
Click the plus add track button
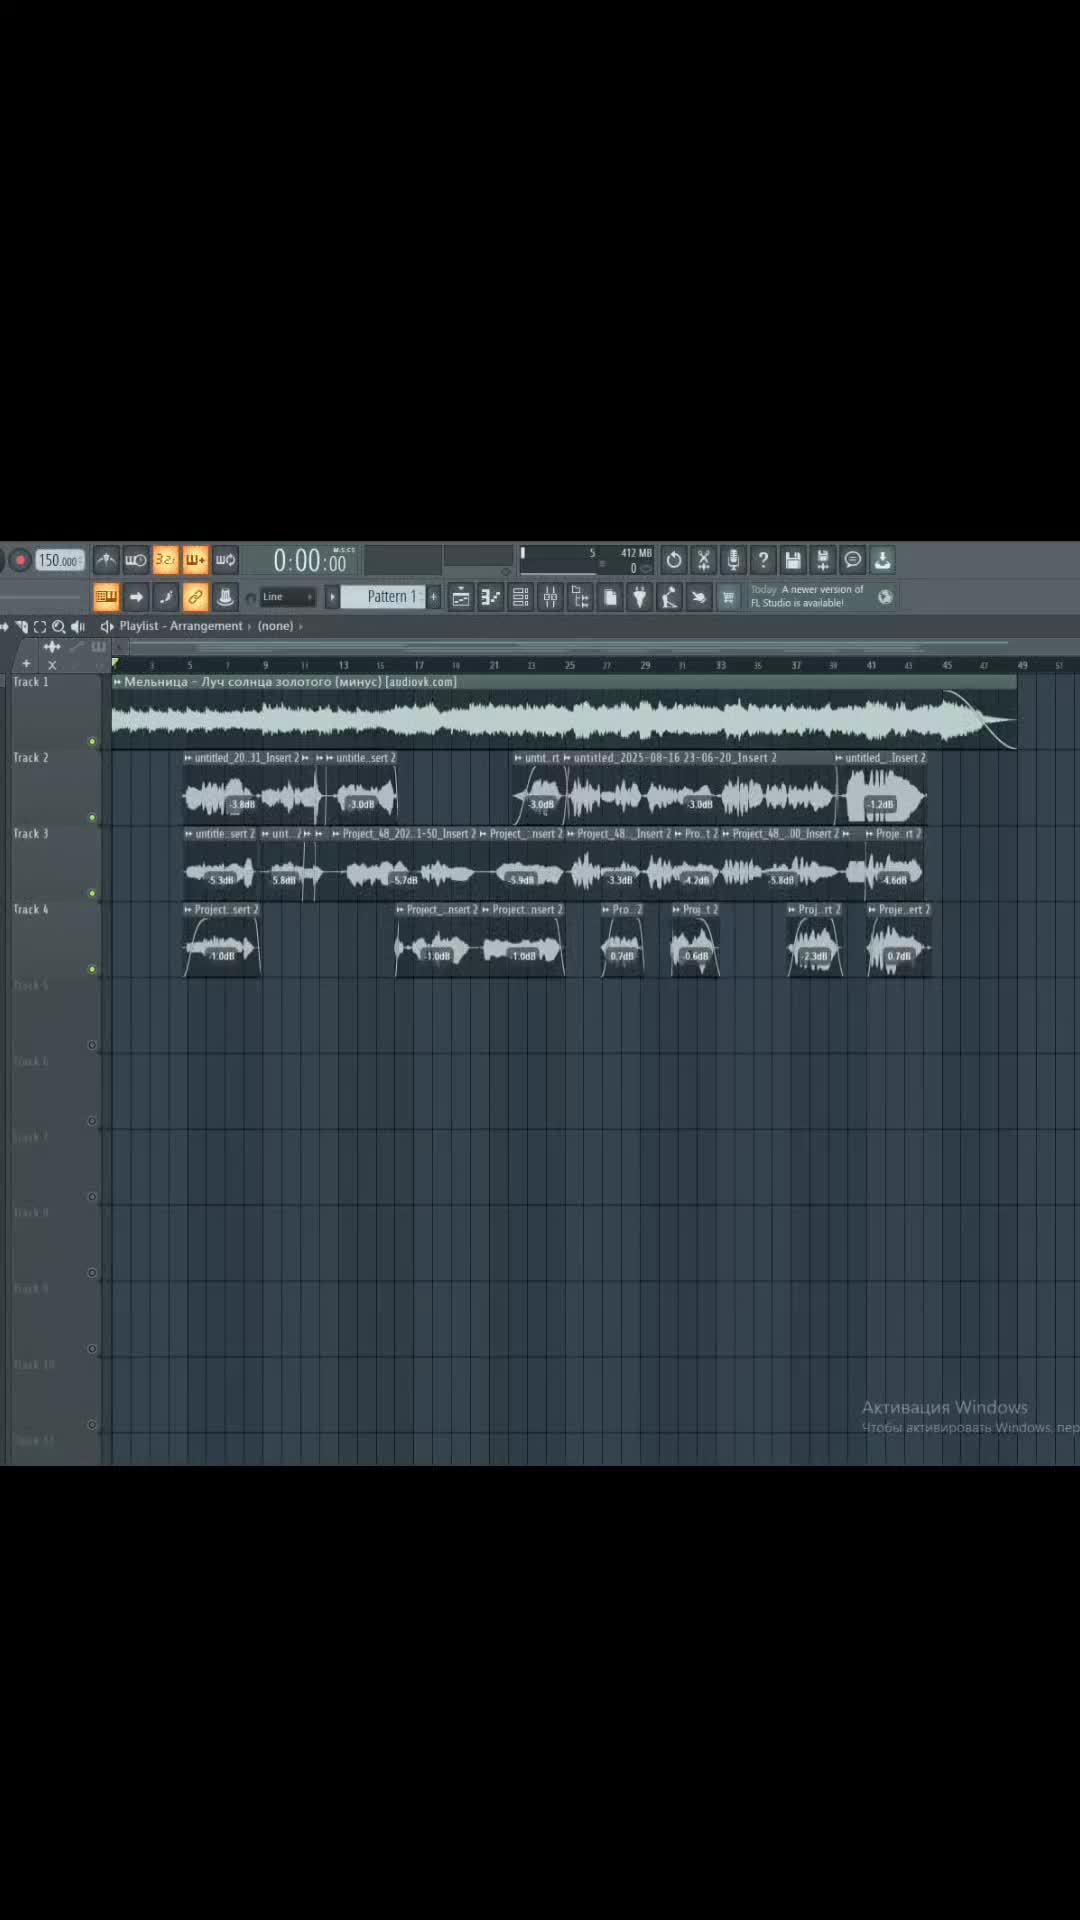pos(26,664)
